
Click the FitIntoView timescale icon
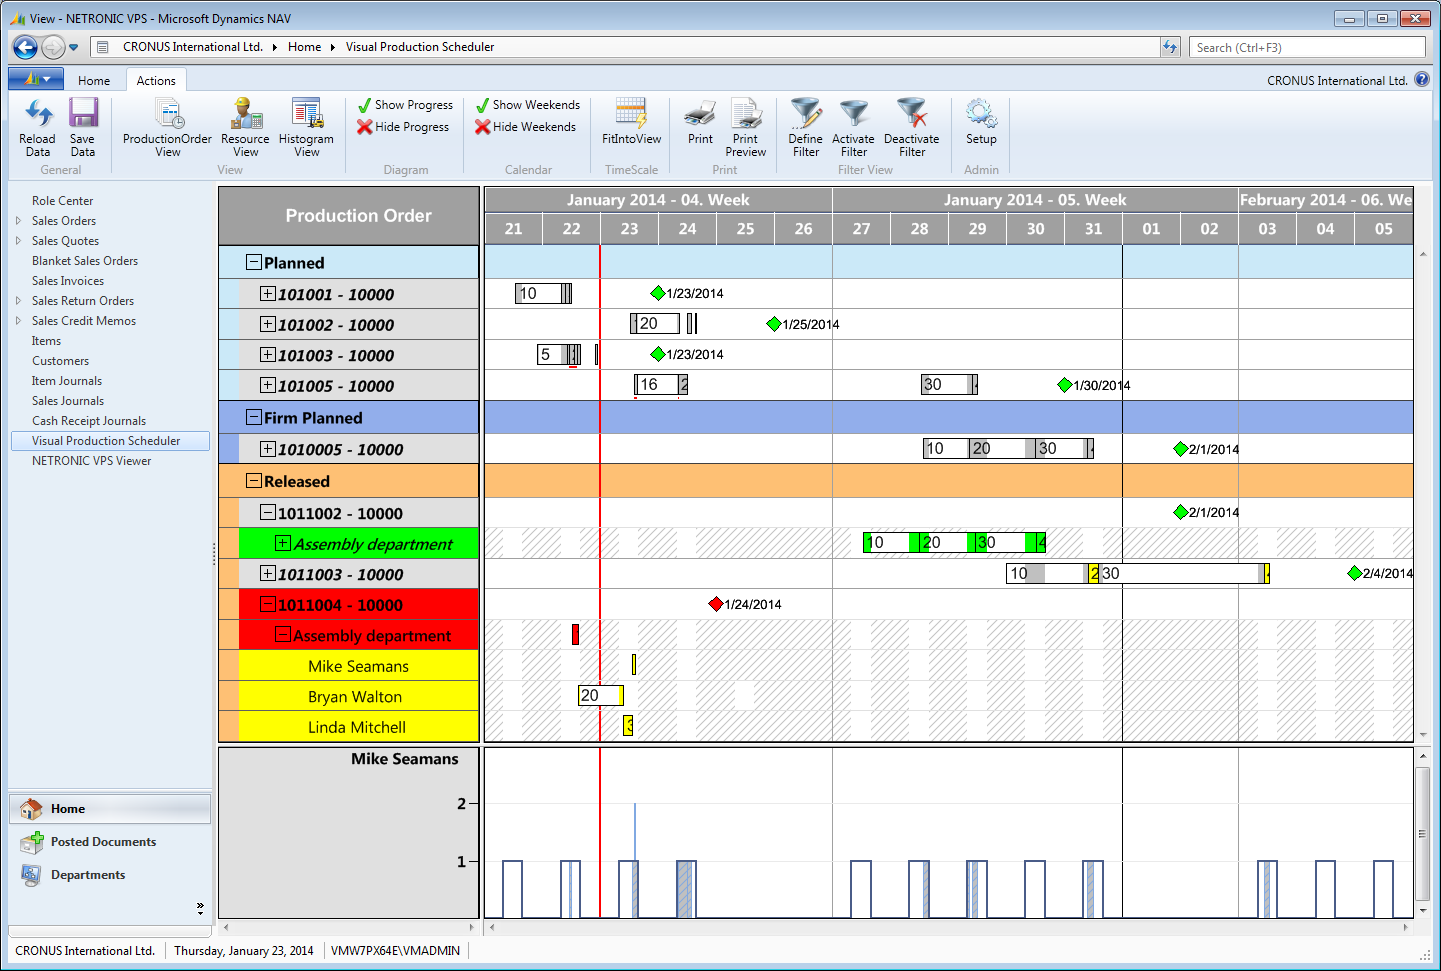(x=631, y=122)
